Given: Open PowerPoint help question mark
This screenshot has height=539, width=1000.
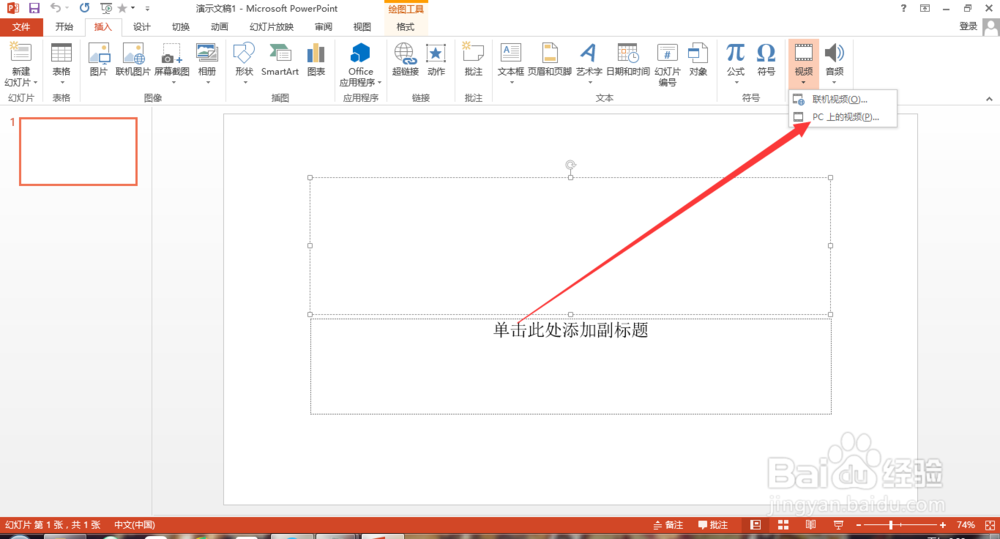Looking at the screenshot, I should tap(903, 8).
